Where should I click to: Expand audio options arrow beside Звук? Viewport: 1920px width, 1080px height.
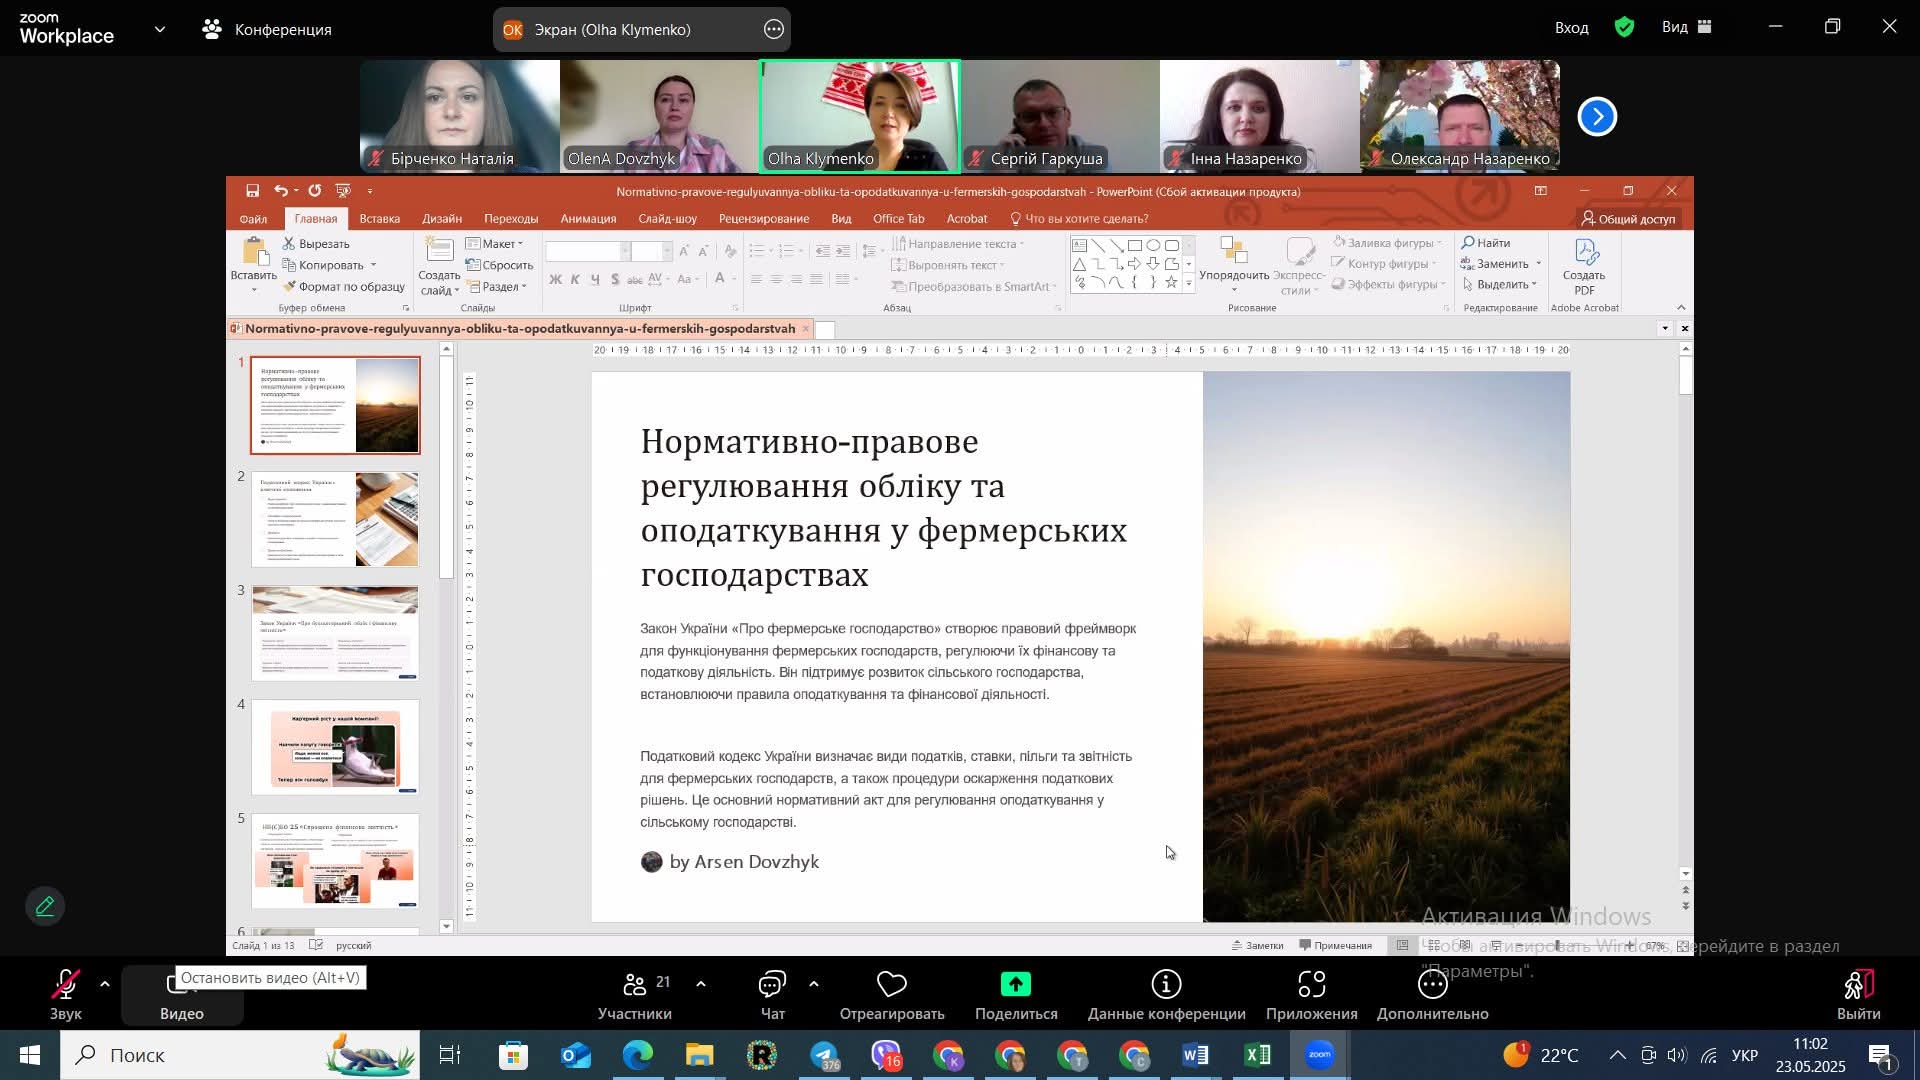[x=105, y=984]
